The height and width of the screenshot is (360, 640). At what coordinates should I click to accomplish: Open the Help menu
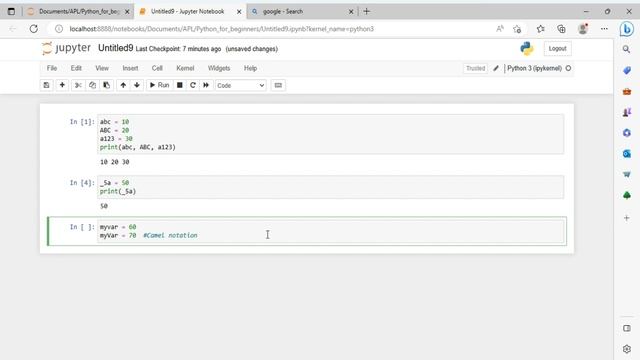tap(250, 68)
